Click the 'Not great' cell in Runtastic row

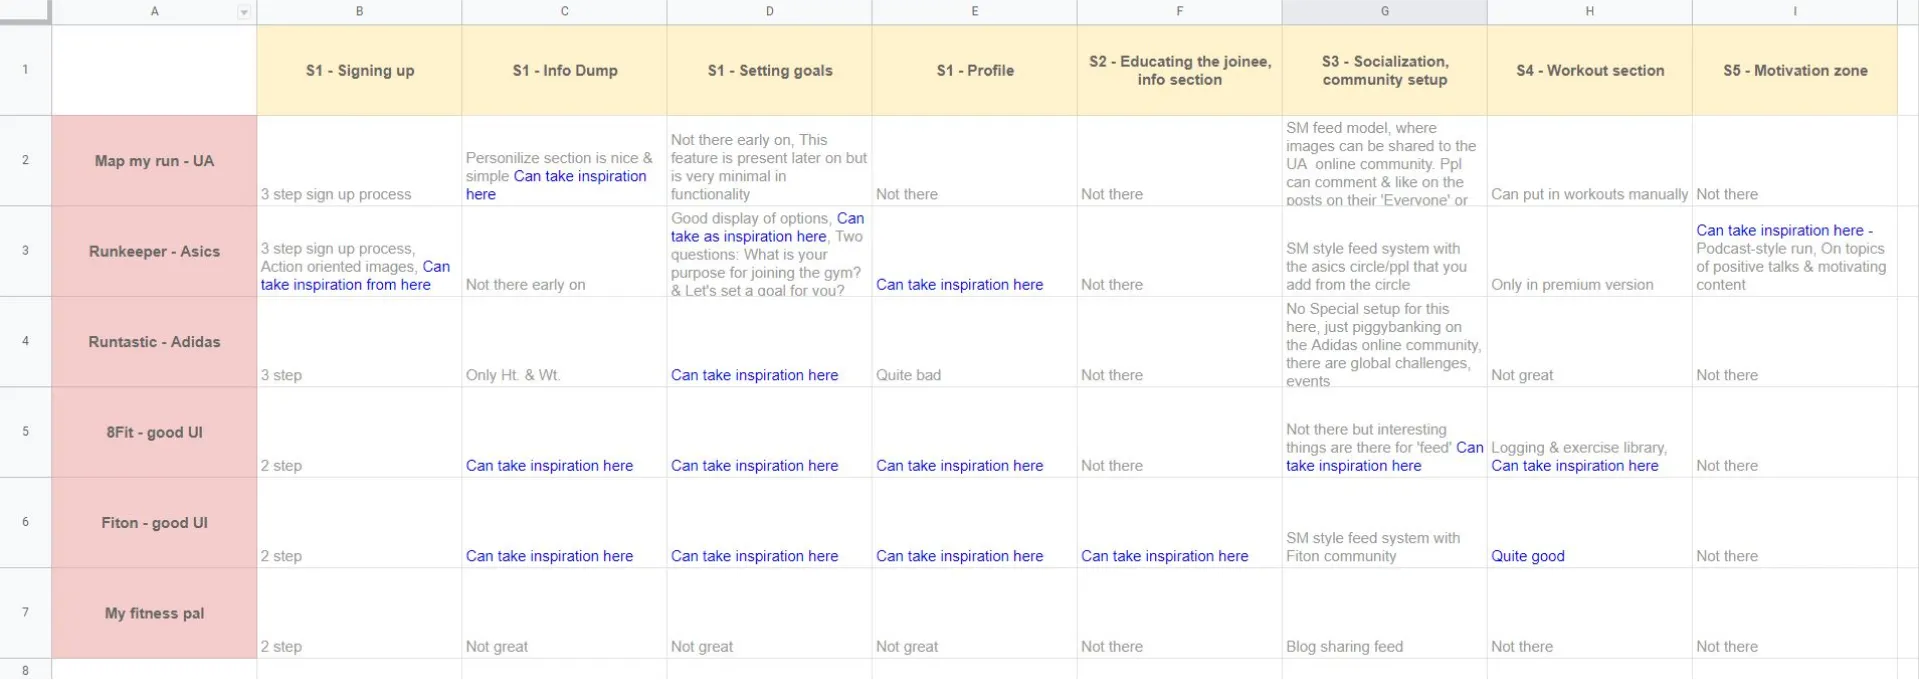(x=1589, y=342)
